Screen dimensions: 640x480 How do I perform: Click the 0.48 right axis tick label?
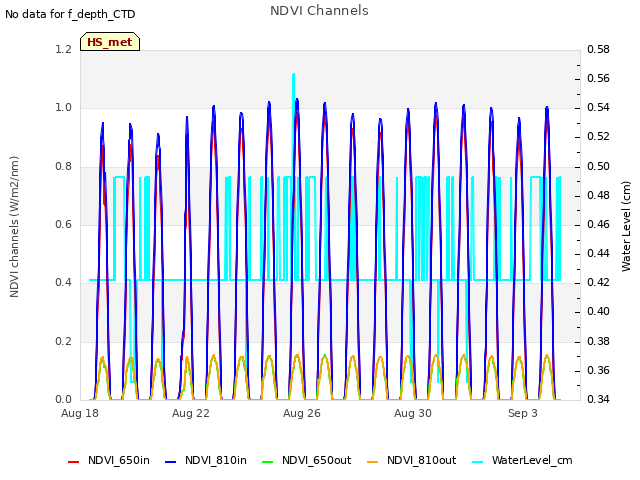coord(598,196)
